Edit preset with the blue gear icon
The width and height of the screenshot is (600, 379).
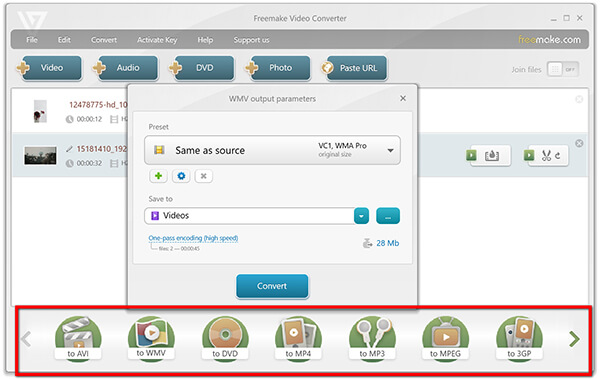(181, 176)
